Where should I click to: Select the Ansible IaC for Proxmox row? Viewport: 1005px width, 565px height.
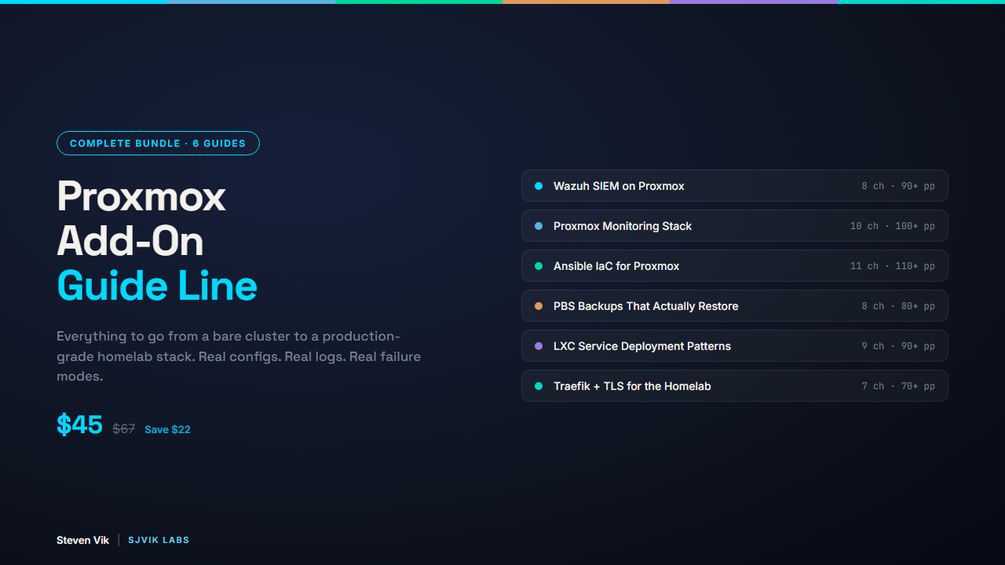tap(735, 266)
